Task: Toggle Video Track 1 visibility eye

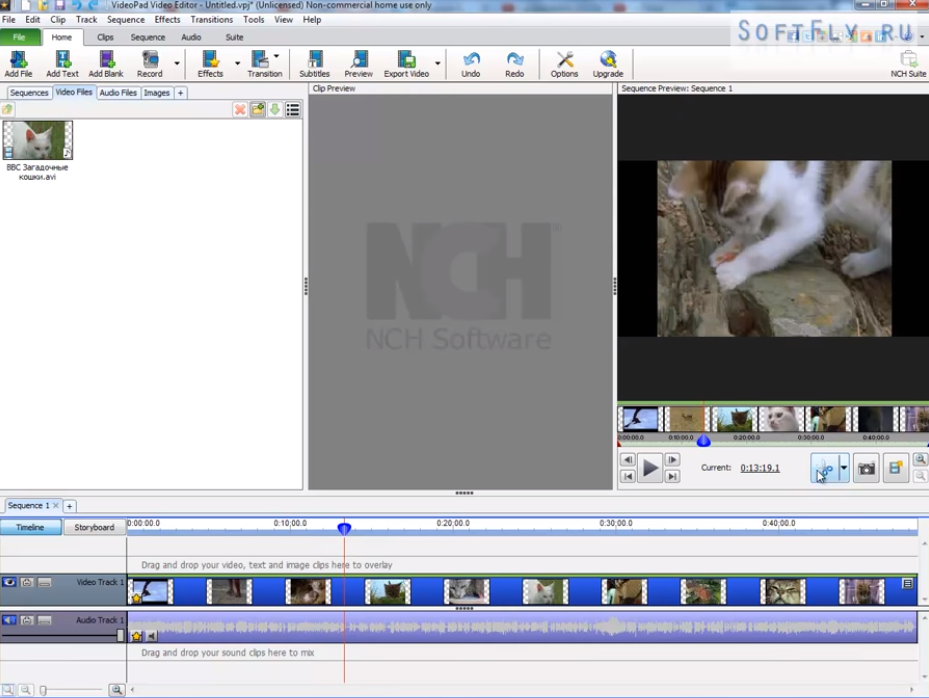Action: click(9, 582)
